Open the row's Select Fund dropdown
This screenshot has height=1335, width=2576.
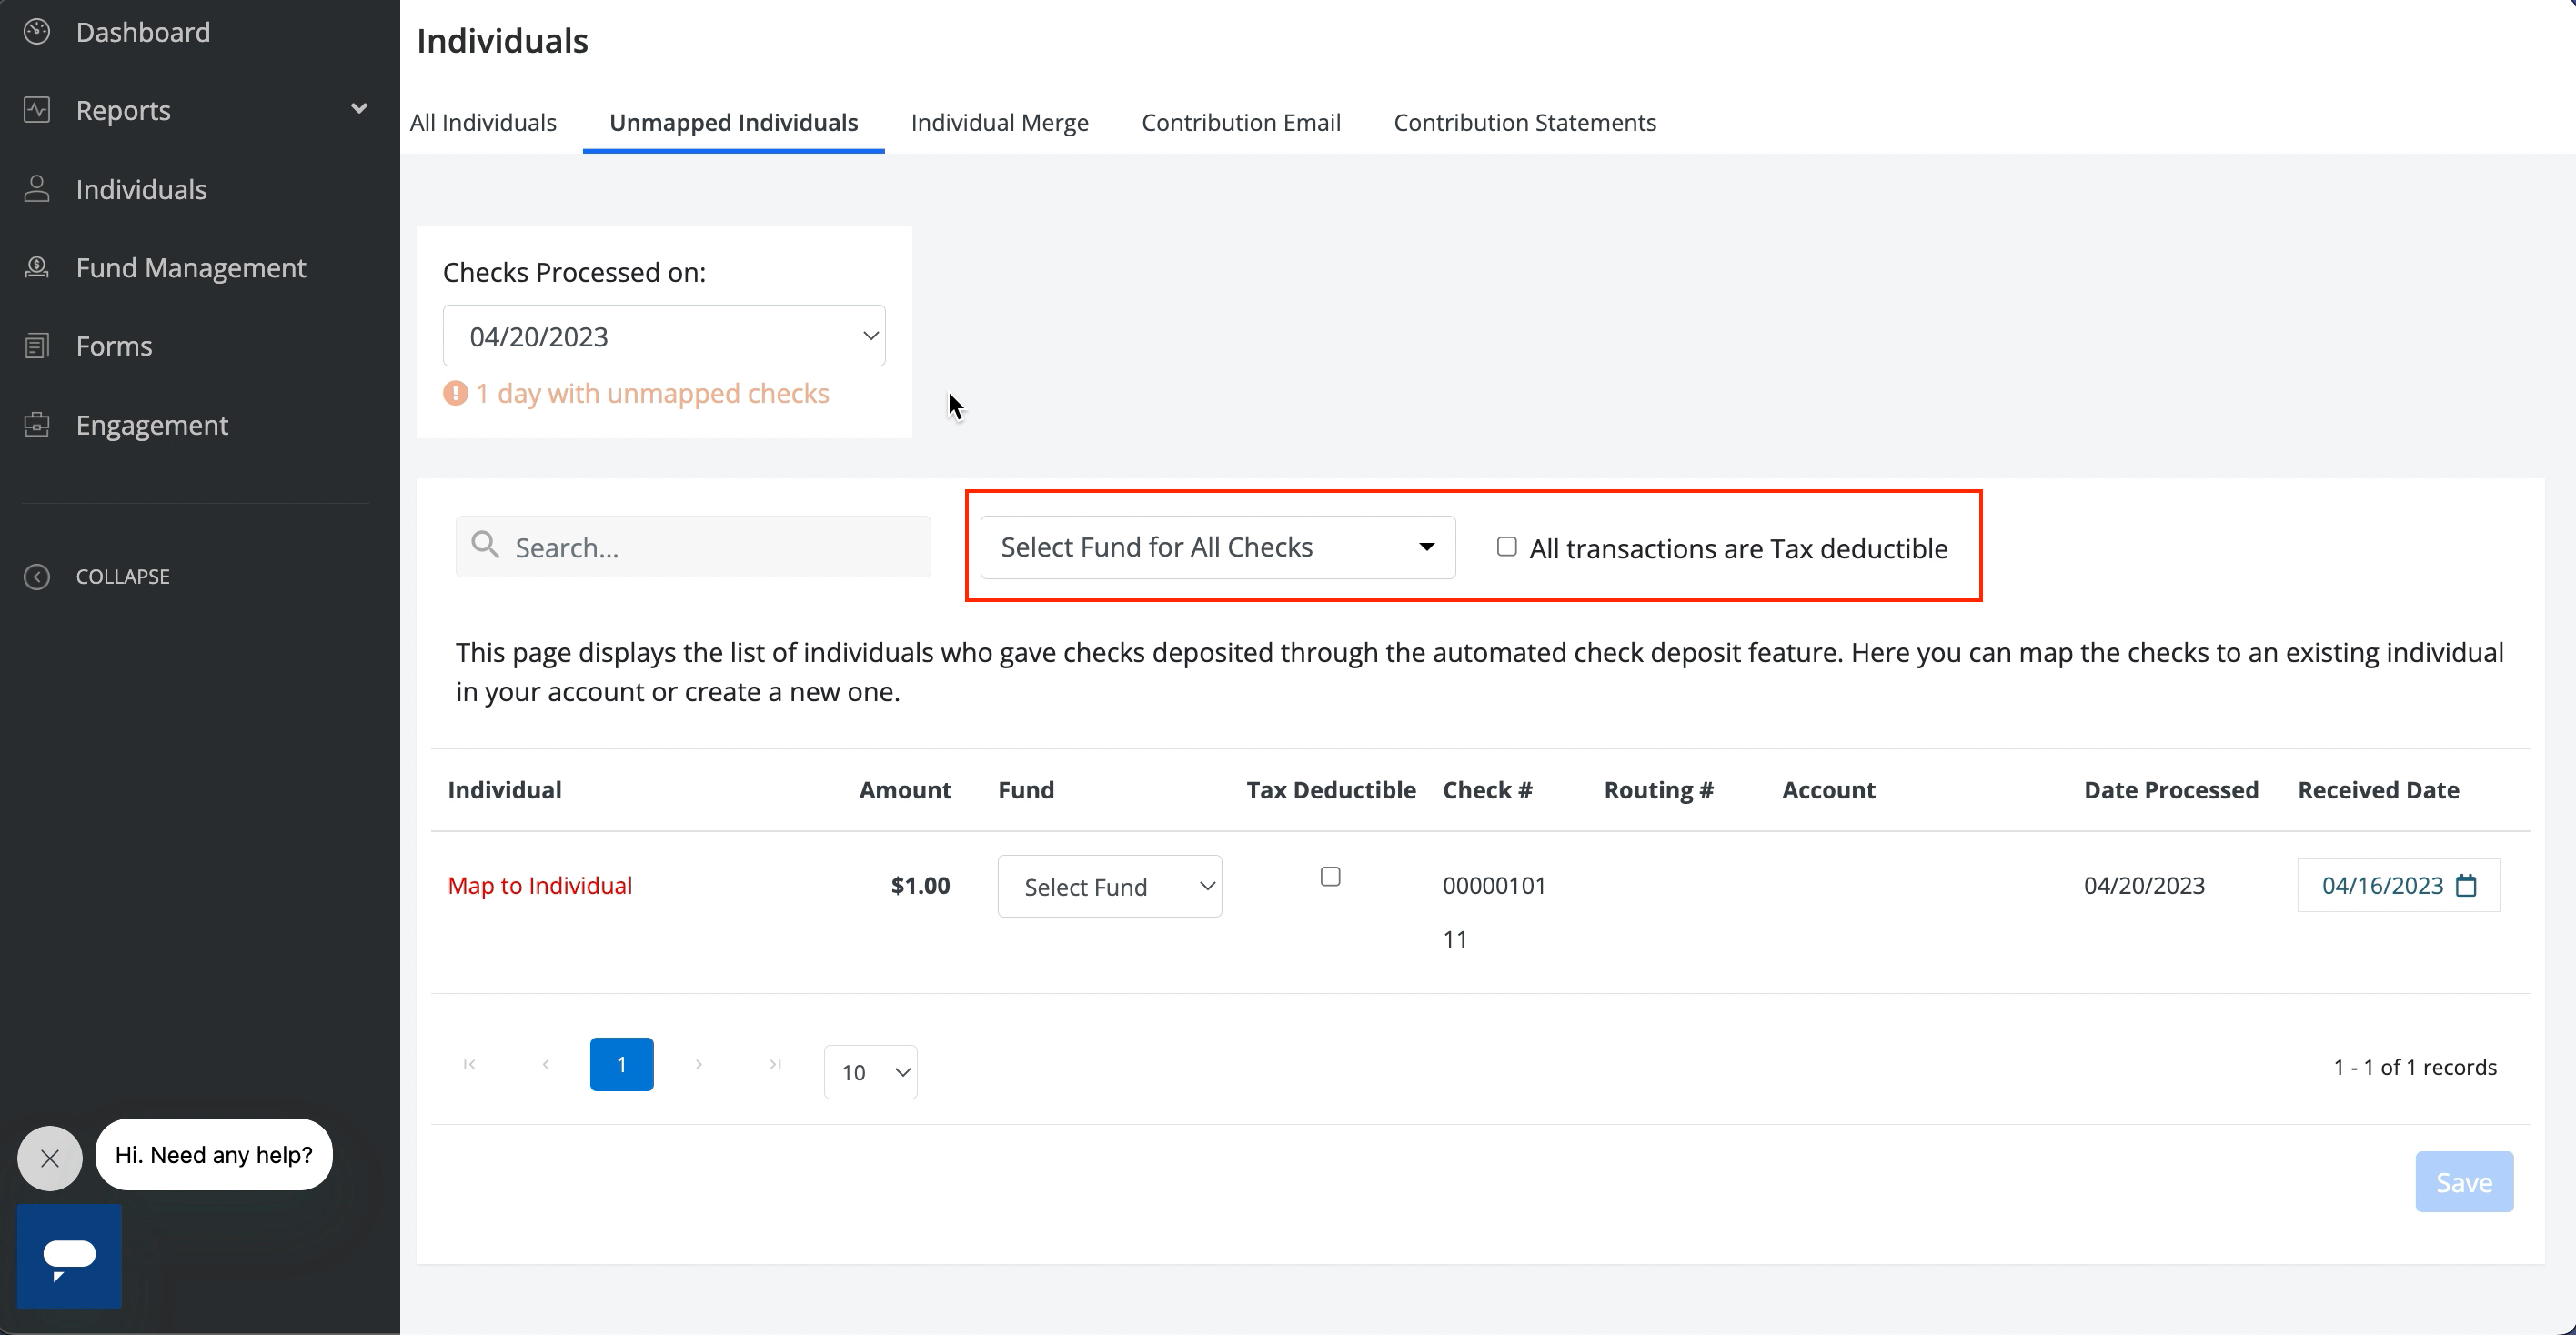point(1109,887)
